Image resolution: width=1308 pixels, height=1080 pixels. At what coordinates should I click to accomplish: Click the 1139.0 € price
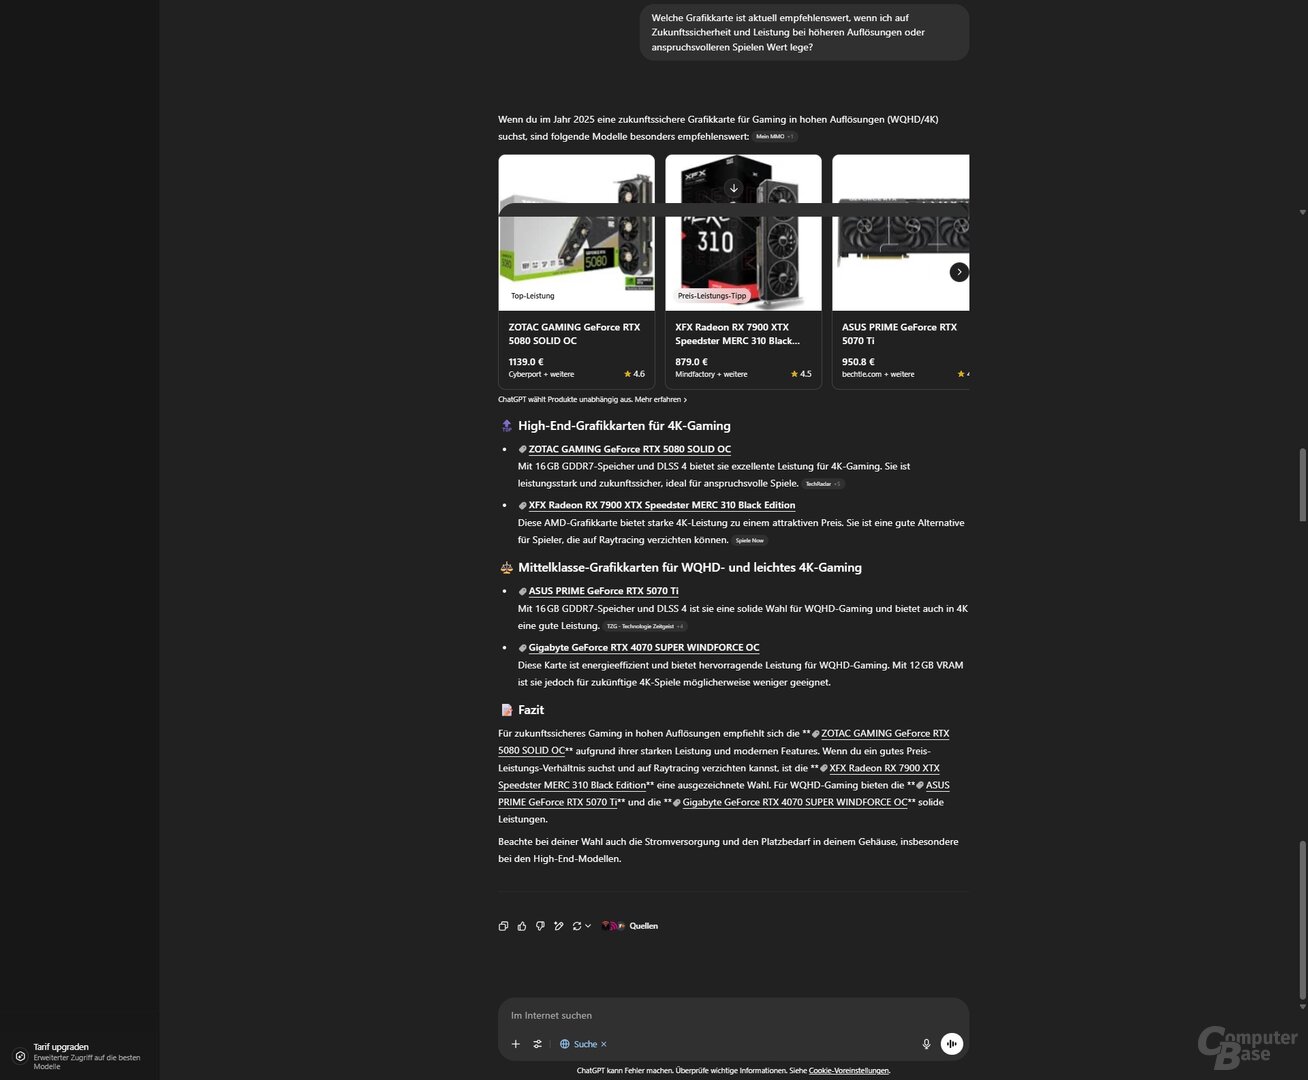526,362
